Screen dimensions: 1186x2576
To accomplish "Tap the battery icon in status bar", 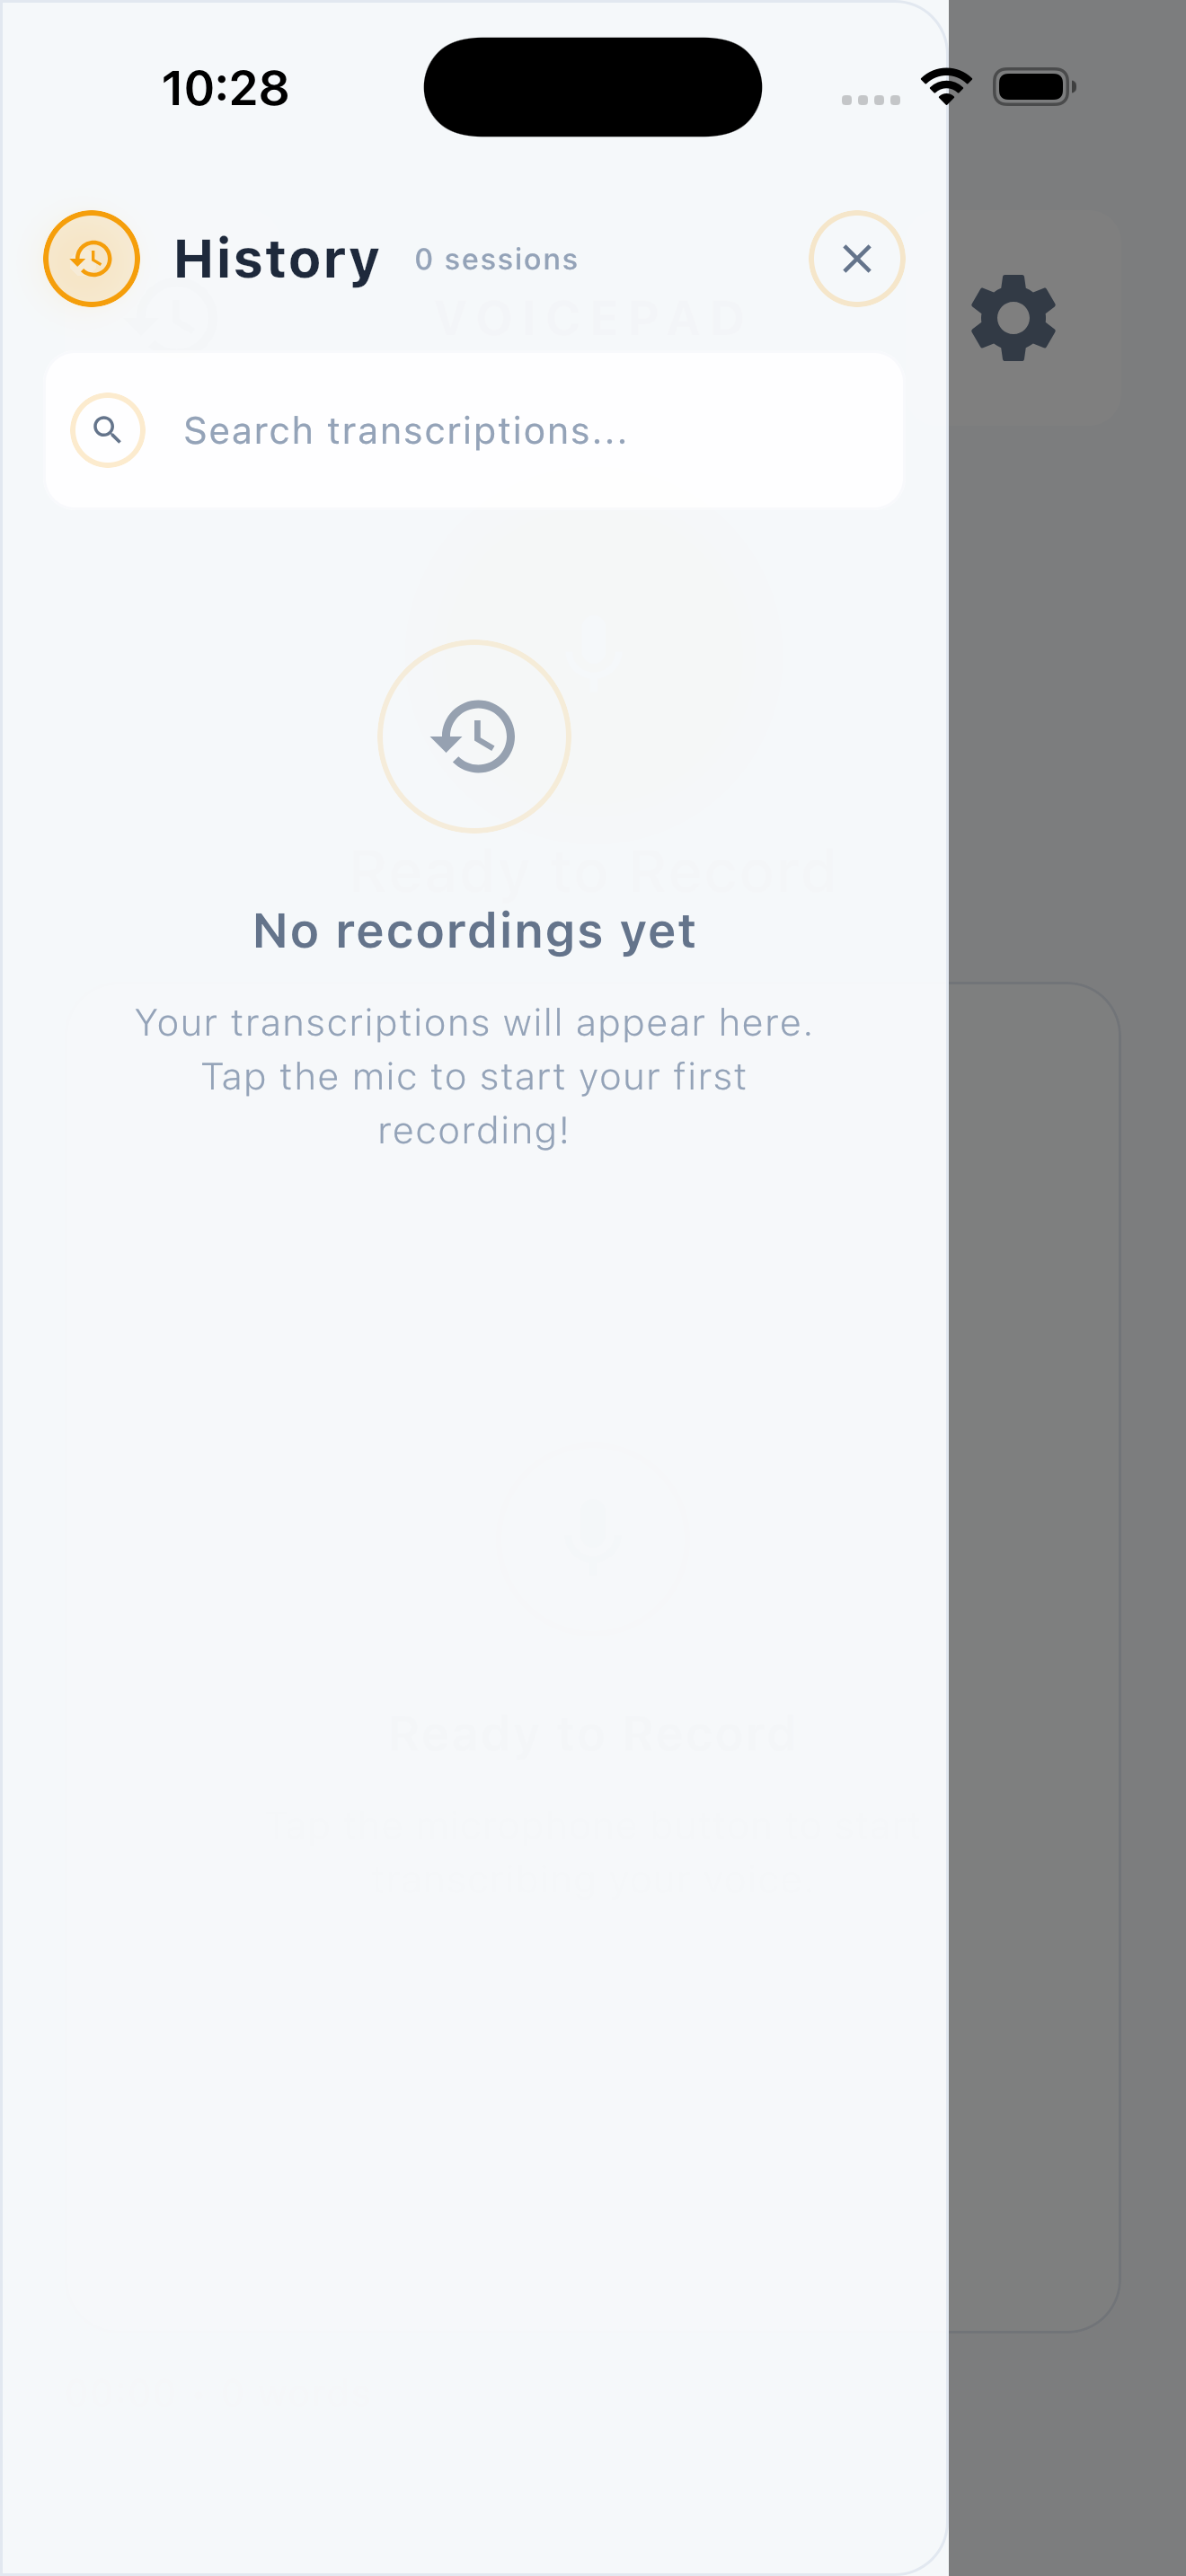I will [1034, 87].
